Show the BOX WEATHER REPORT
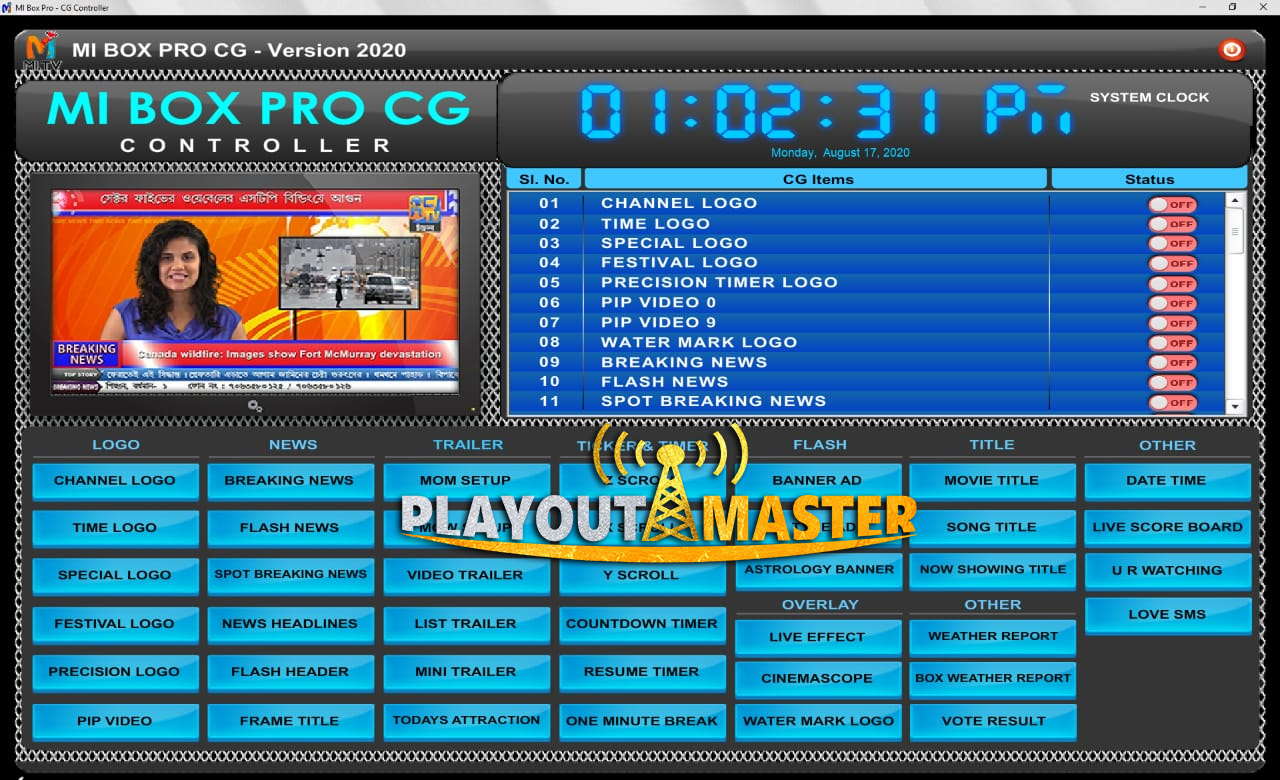The image size is (1280, 780). point(992,678)
